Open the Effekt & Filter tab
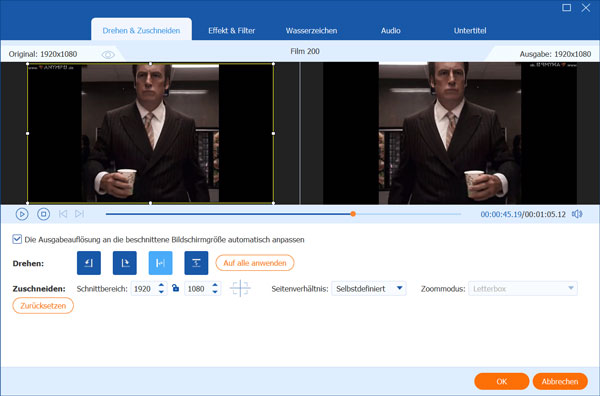Viewport: 600px width, 396px height. (x=232, y=31)
